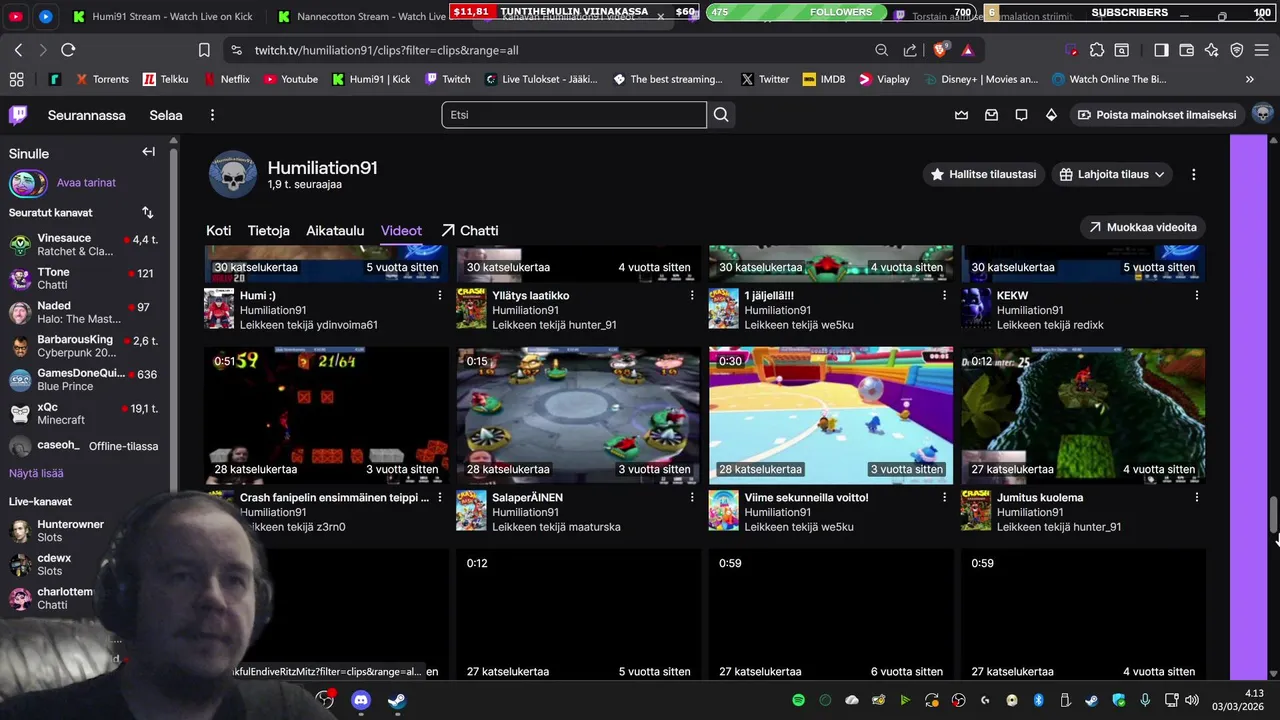Expand the Lahjoita tilaus dropdown

coord(1112,174)
